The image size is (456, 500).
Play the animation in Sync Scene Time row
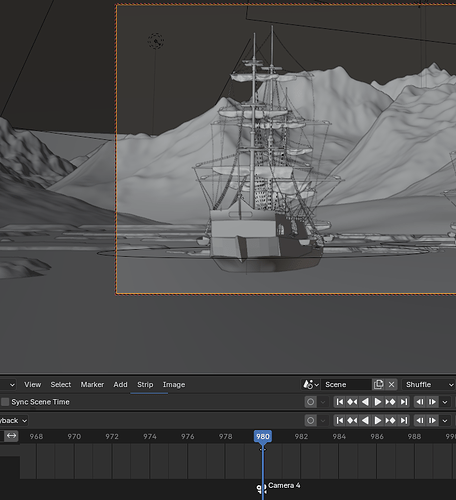[x=378, y=402]
